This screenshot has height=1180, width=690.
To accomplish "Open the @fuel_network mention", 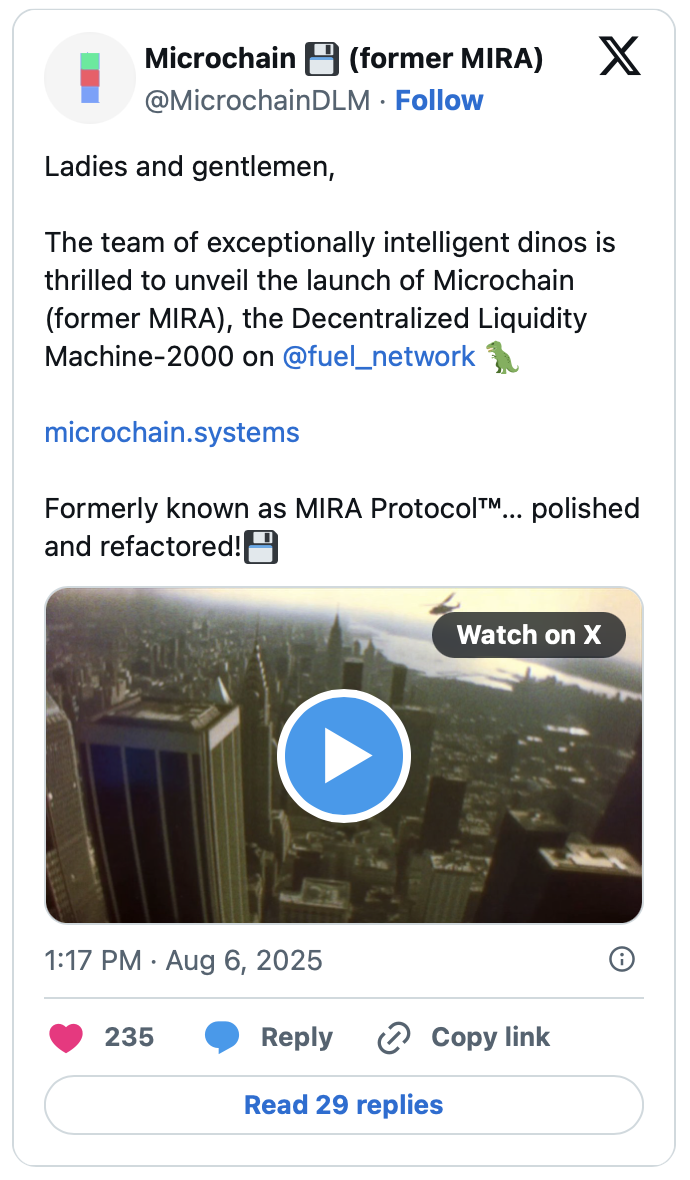I will tap(379, 357).
